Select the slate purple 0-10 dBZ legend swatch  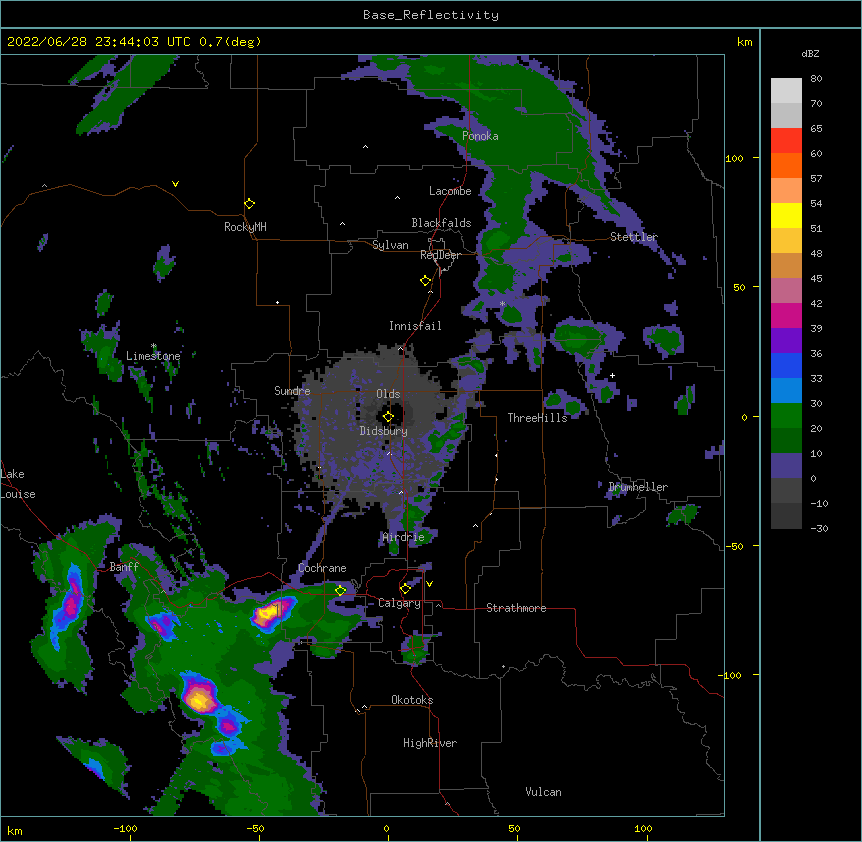coord(786,466)
